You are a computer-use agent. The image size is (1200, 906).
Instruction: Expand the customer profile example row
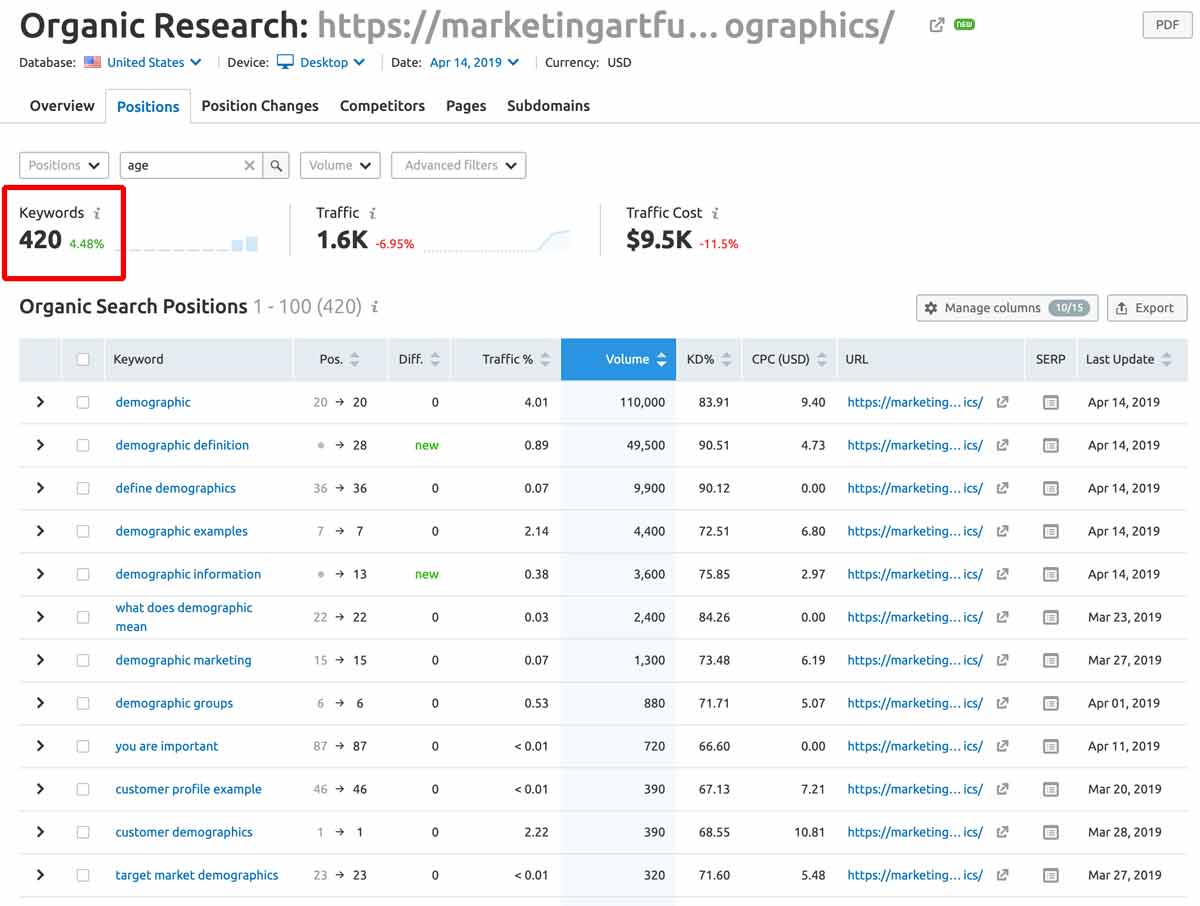click(x=40, y=789)
